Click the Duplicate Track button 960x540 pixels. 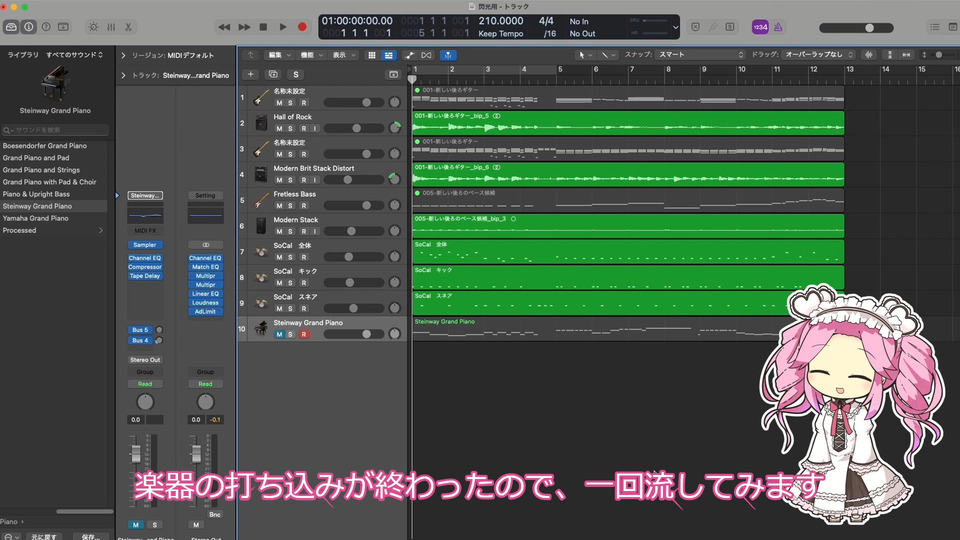(x=273, y=74)
